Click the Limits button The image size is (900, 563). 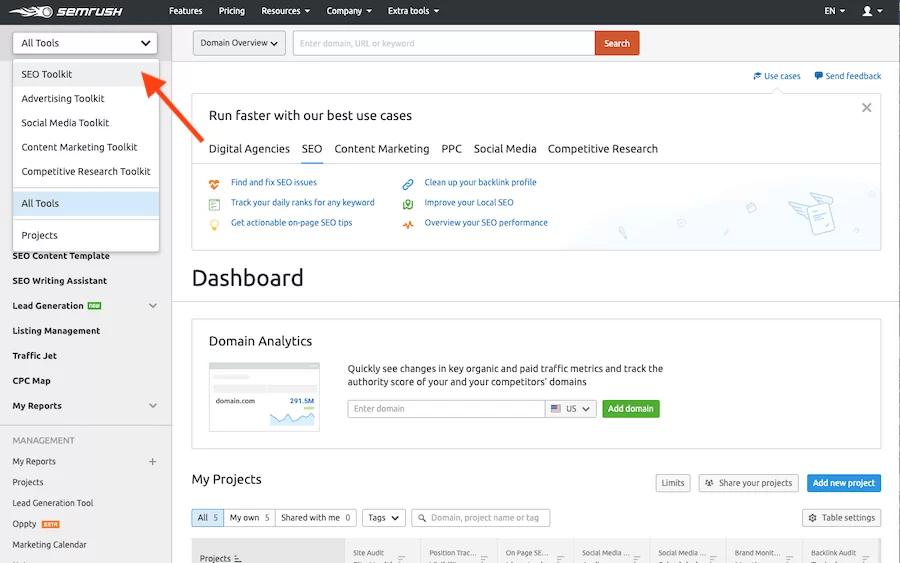coord(673,483)
